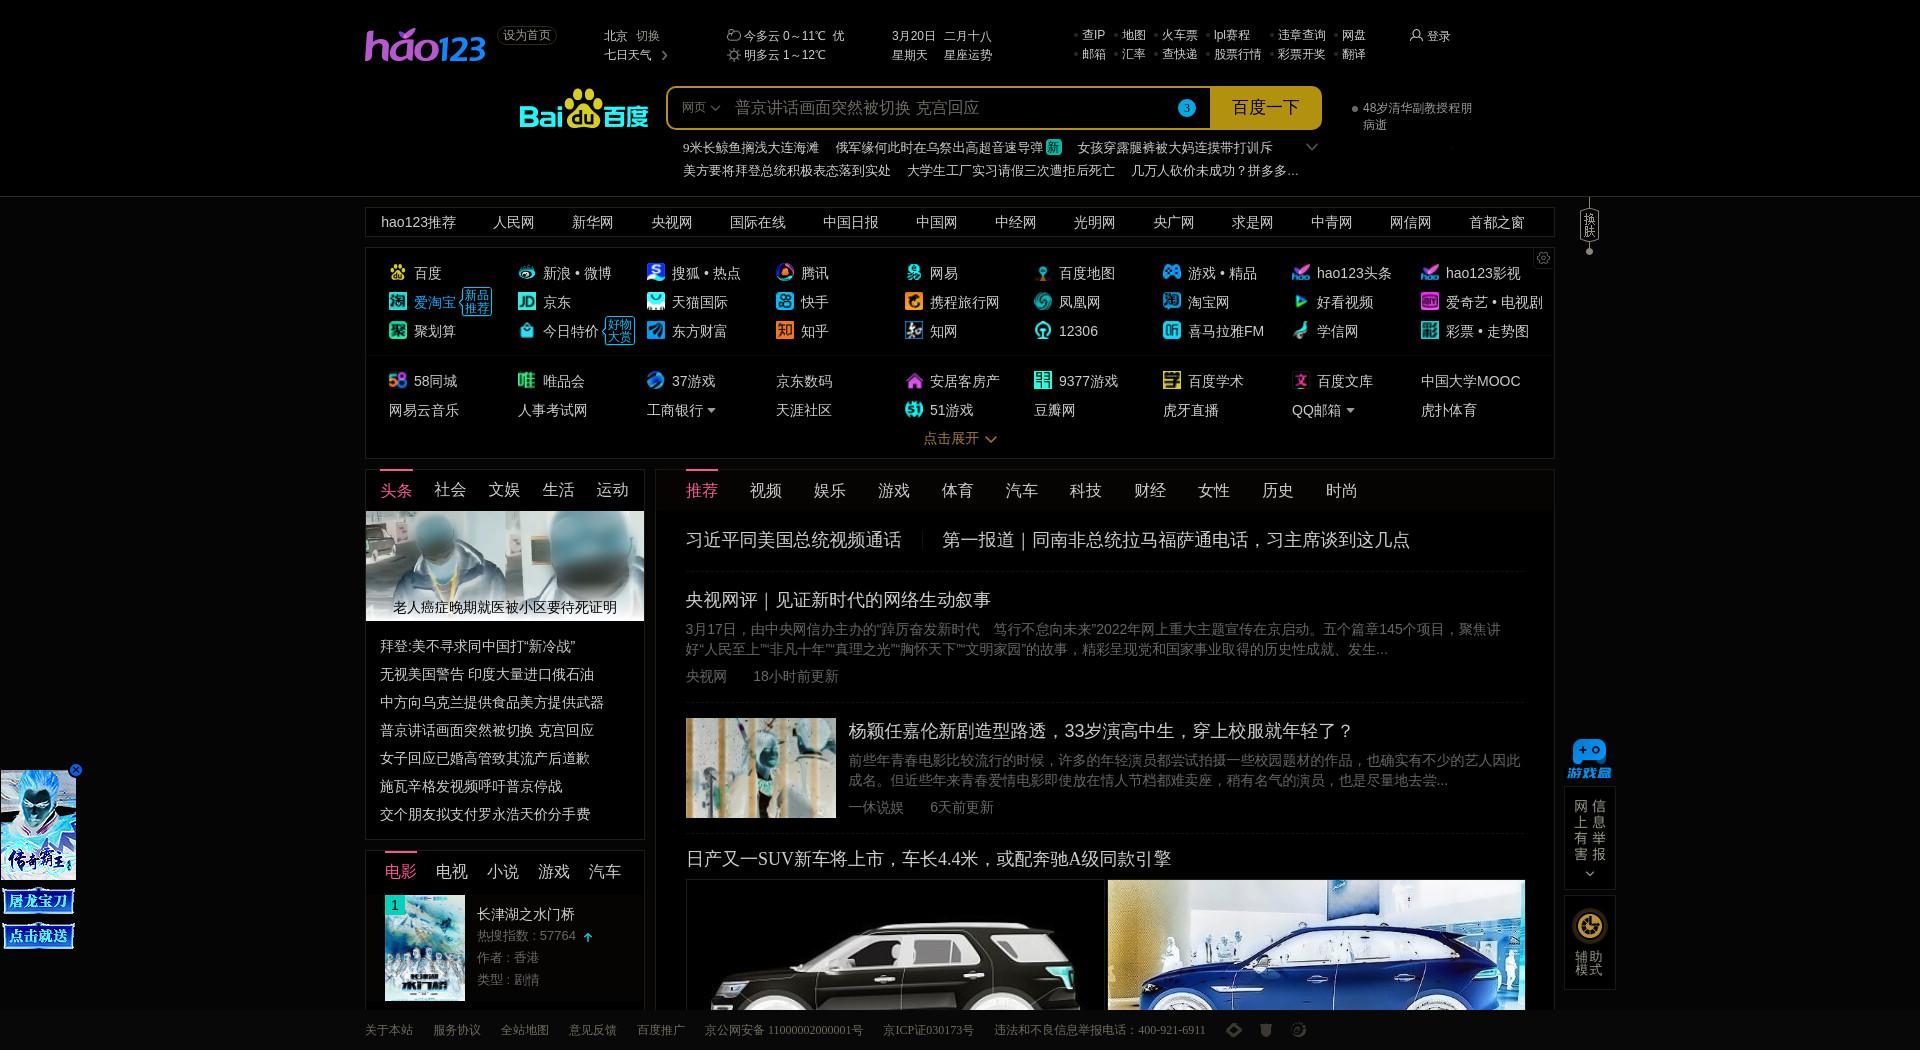Screen dimensions: 1920x1050
Task: Switch to the 电视 ranking tab
Action: [452, 872]
